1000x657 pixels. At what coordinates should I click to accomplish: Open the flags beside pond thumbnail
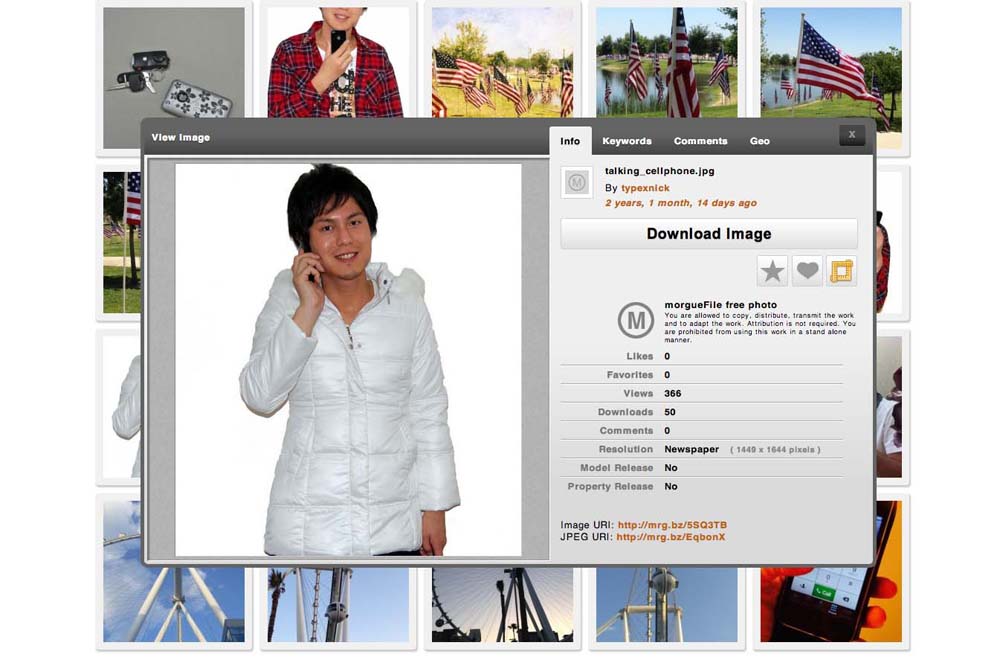[666, 62]
